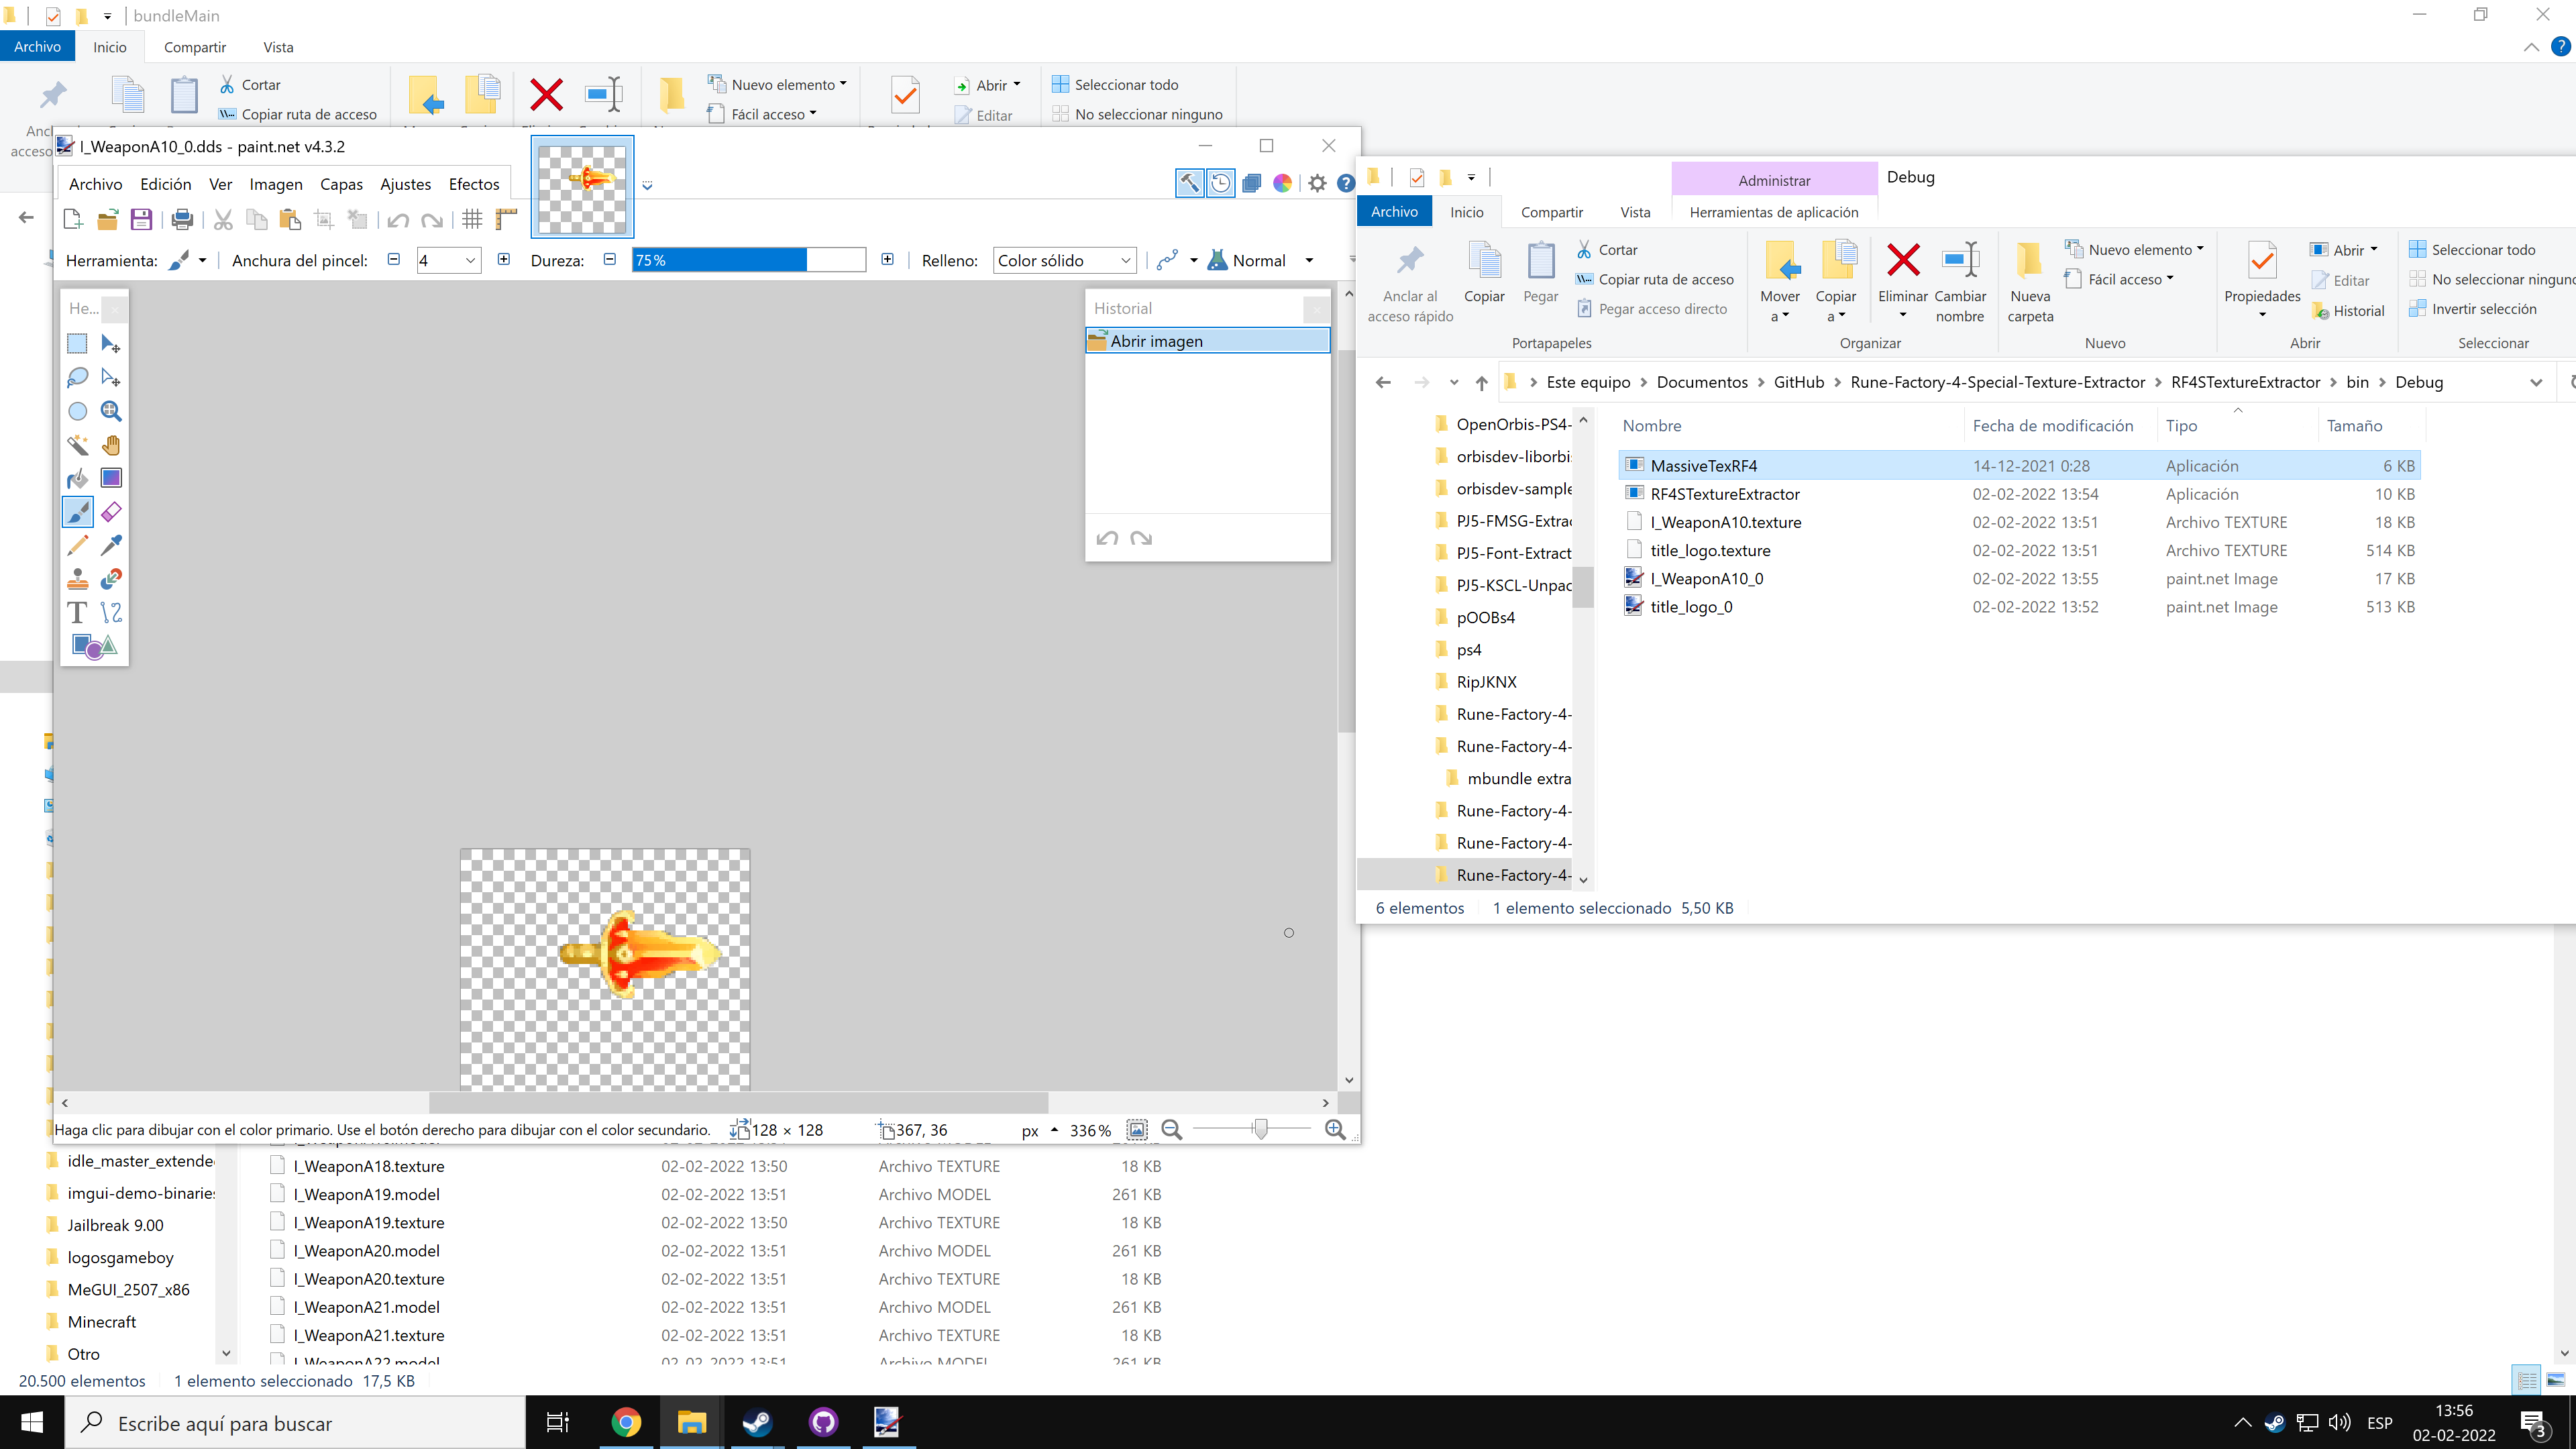
Task: Open the Efectos menu in paint.net
Action: [x=473, y=184]
